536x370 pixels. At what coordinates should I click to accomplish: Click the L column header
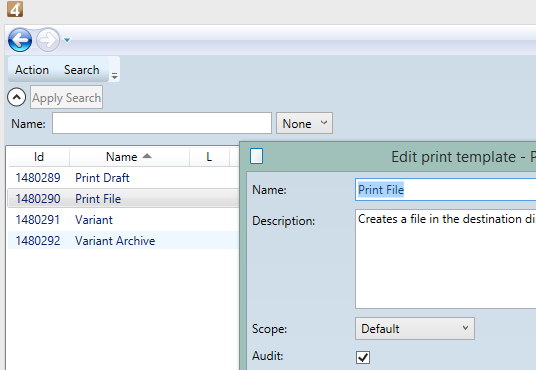tap(209, 157)
